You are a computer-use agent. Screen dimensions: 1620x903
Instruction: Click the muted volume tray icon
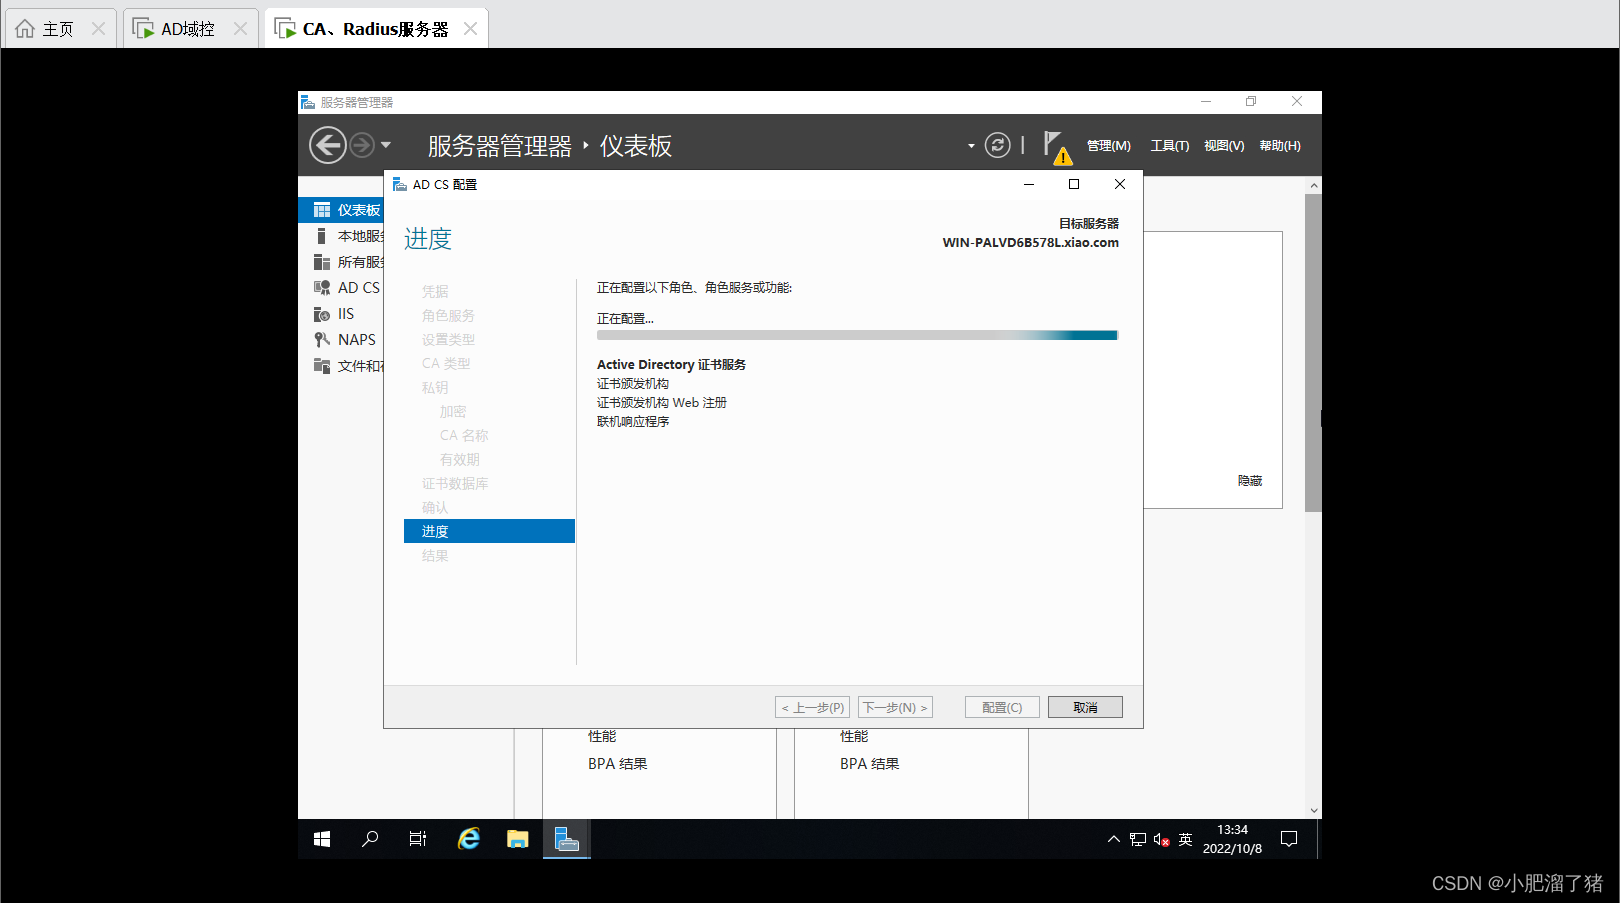point(1161,839)
